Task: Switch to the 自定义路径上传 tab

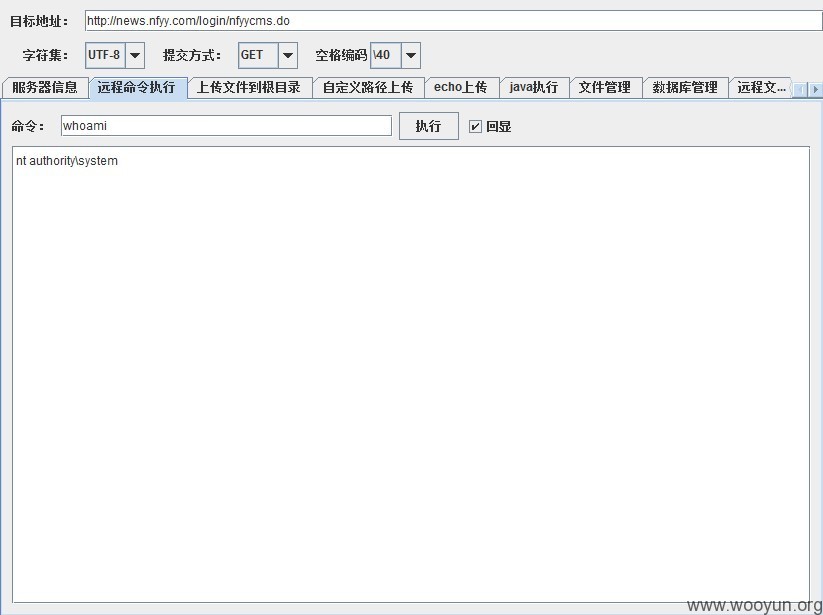Action: 368,88
